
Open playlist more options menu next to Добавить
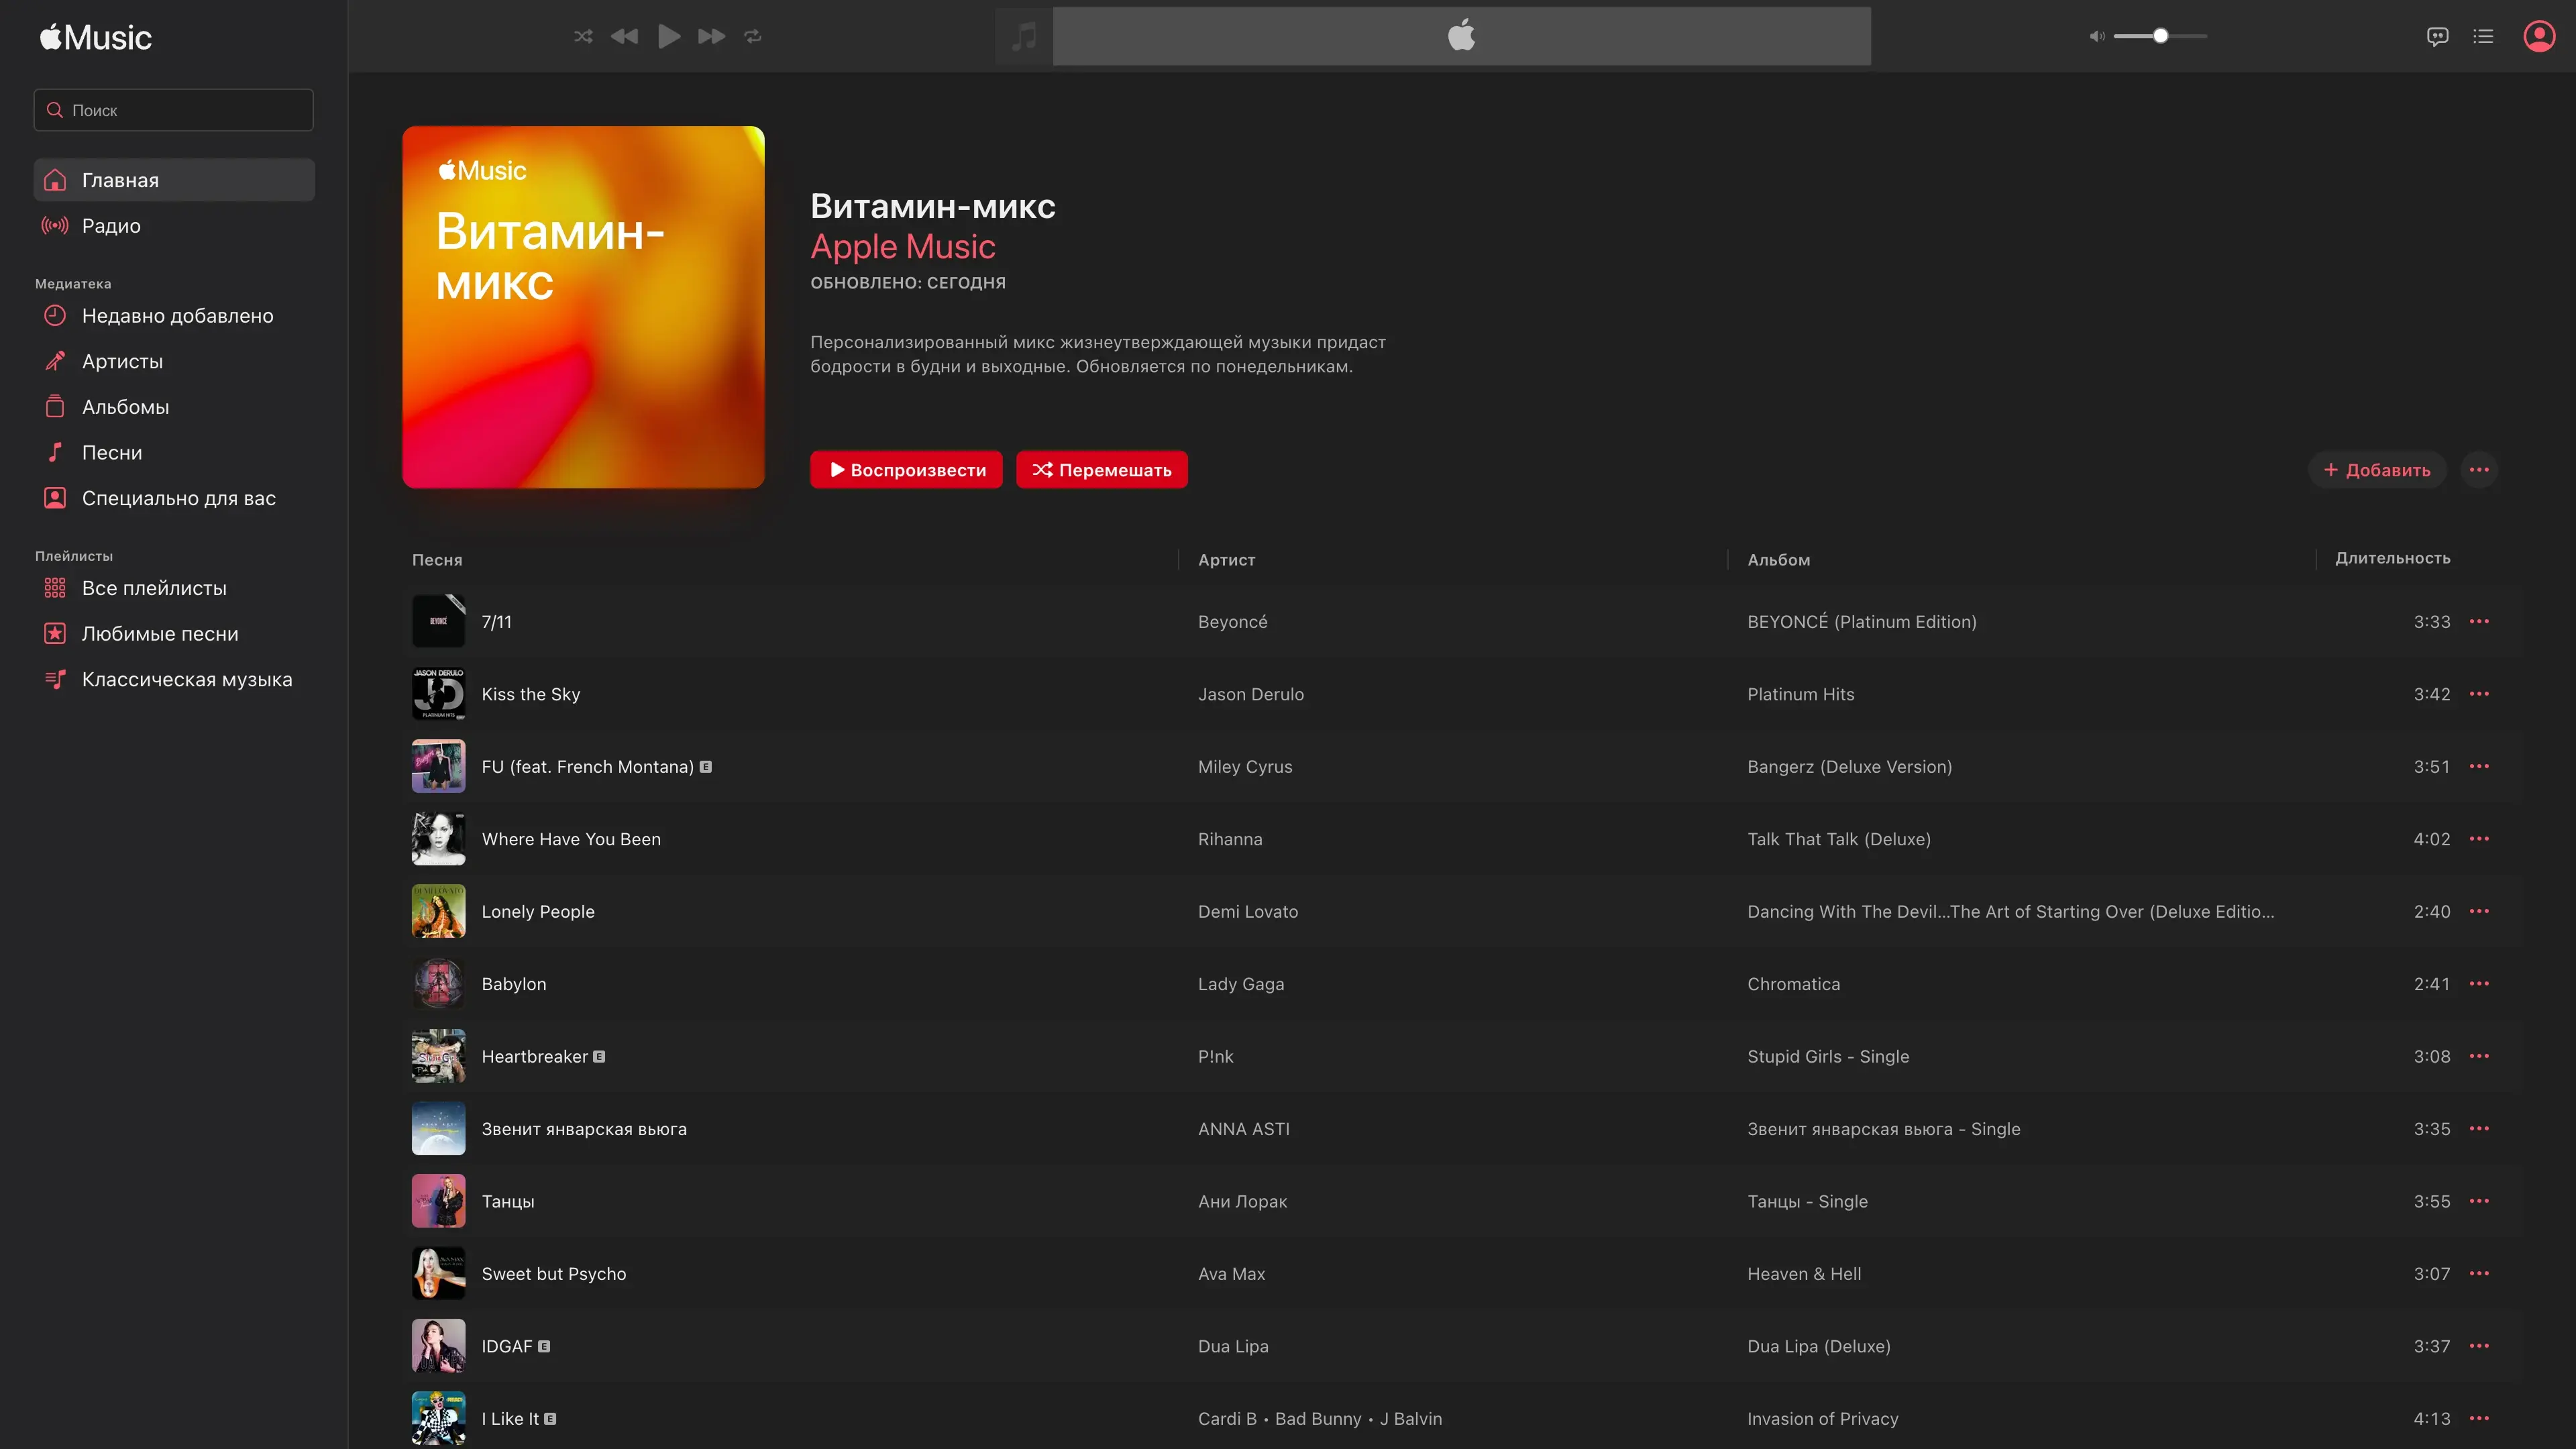(x=2478, y=470)
